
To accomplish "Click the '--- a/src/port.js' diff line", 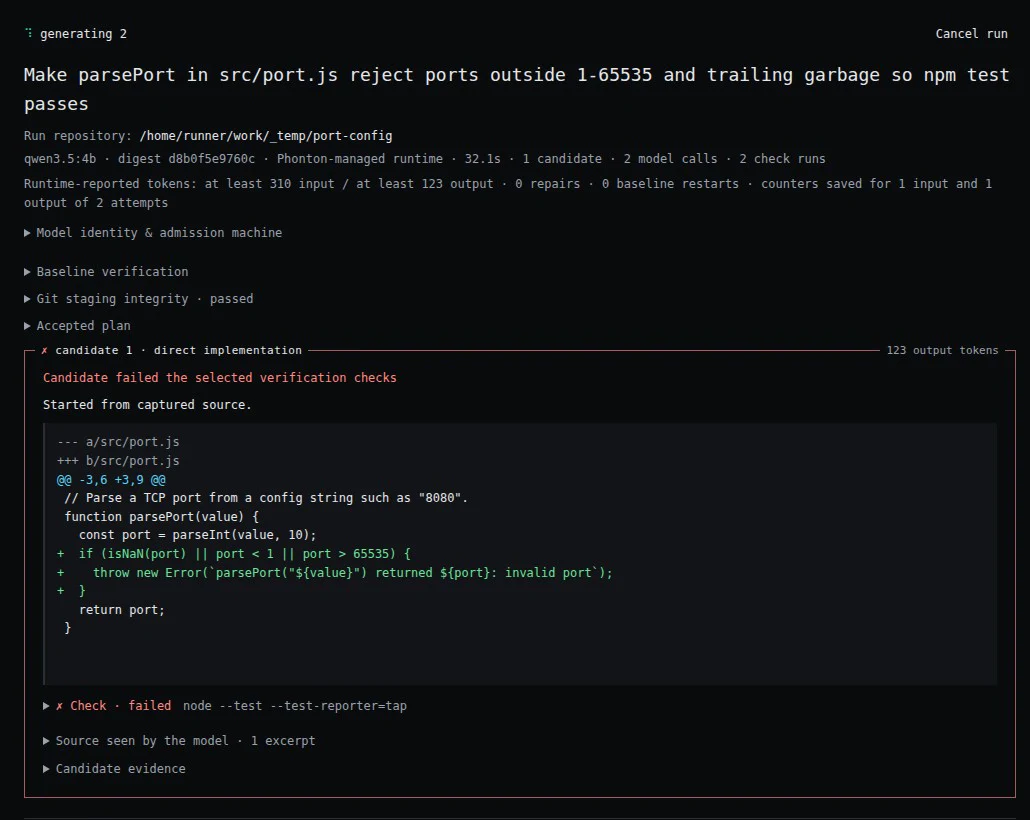I will pos(118,442).
